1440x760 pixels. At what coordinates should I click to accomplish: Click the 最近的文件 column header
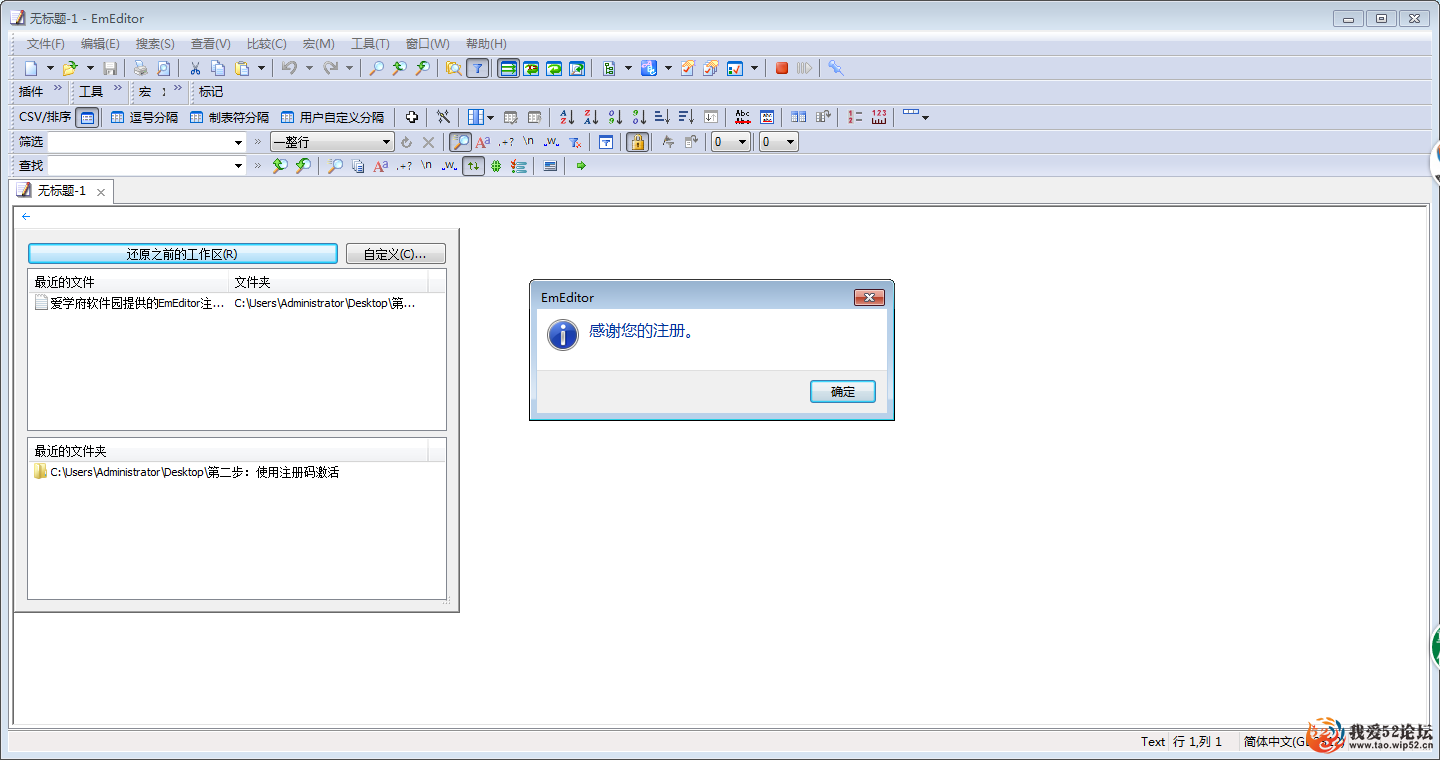pyautogui.click(x=128, y=282)
